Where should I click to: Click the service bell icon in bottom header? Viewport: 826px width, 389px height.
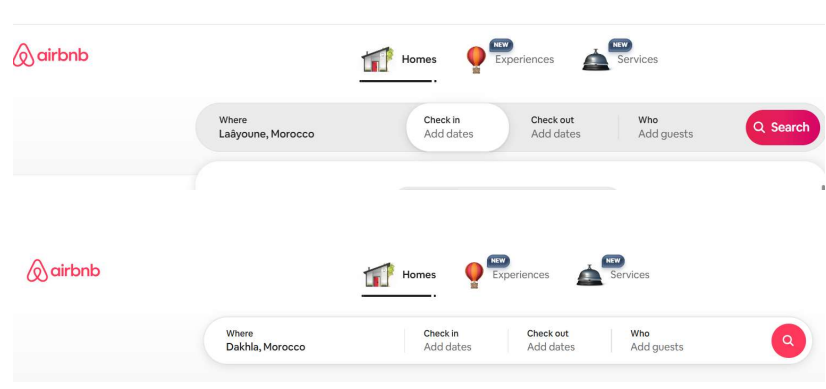(x=589, y=275)
